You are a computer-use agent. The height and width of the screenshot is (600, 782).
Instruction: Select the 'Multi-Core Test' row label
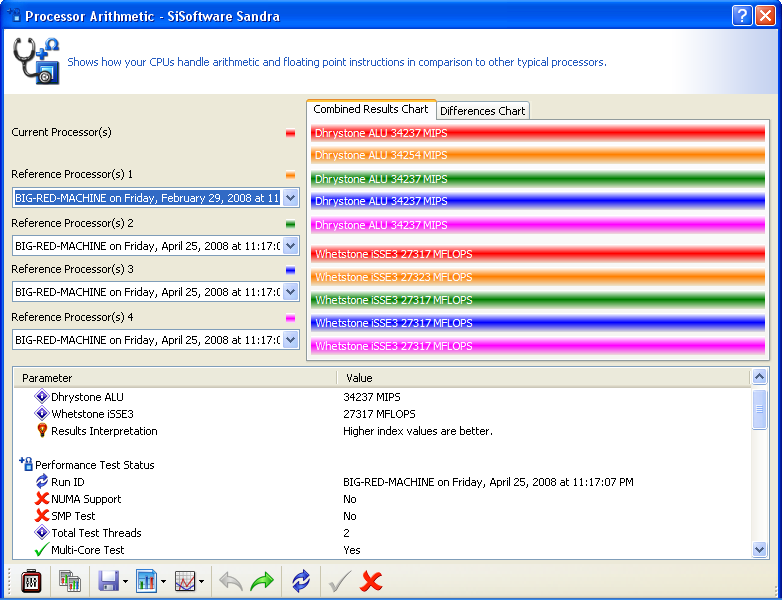[88, 550]
